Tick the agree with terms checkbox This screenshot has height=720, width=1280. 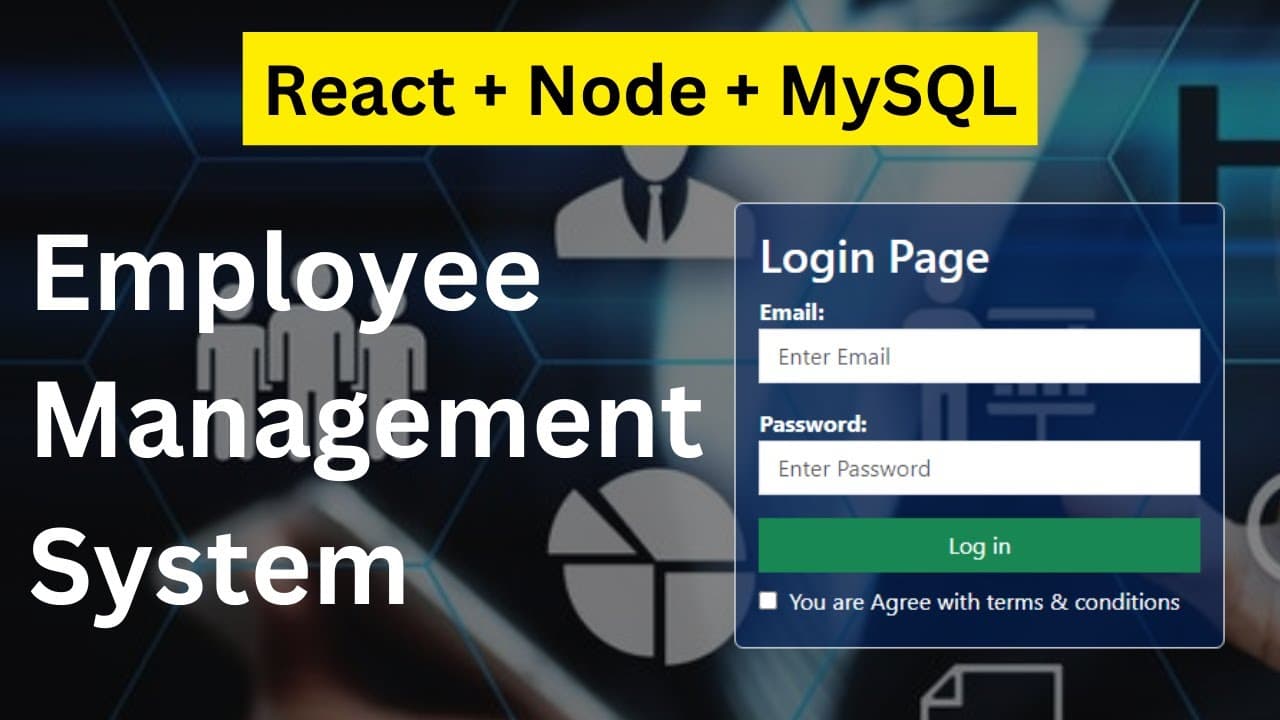[768, 601]
